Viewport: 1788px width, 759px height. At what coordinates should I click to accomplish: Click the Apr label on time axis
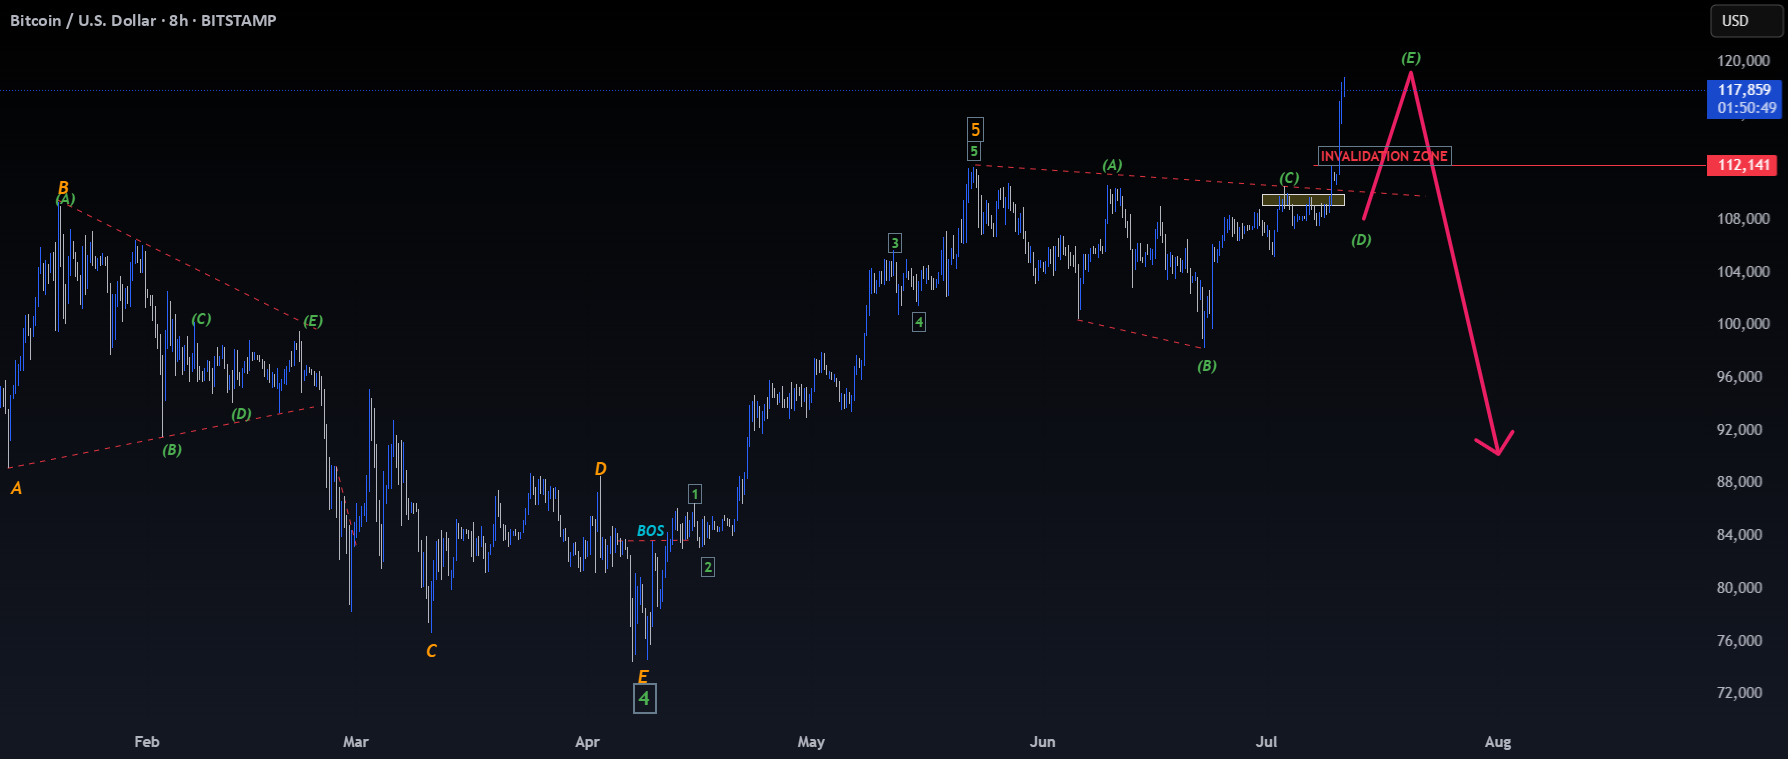click(x=587, y=741)
